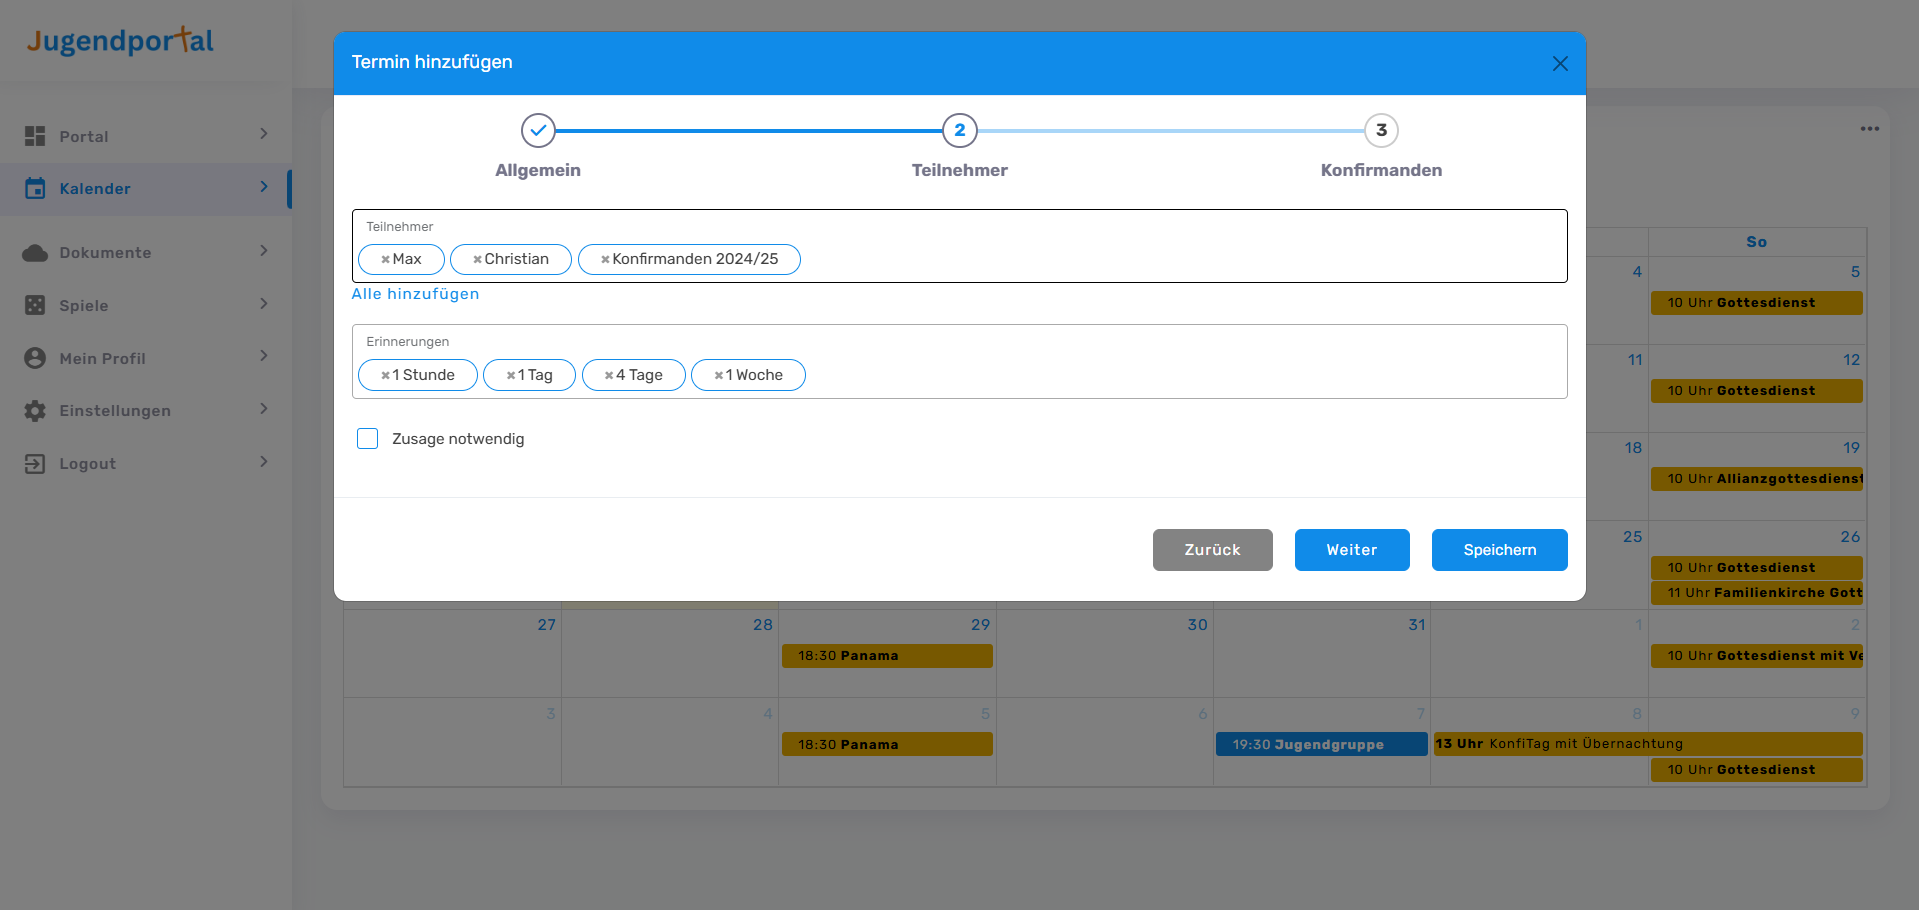Expand the Einstellungen sidebar chevron
The width and height of the screenshot is (1919, 910).
point(264,409)
